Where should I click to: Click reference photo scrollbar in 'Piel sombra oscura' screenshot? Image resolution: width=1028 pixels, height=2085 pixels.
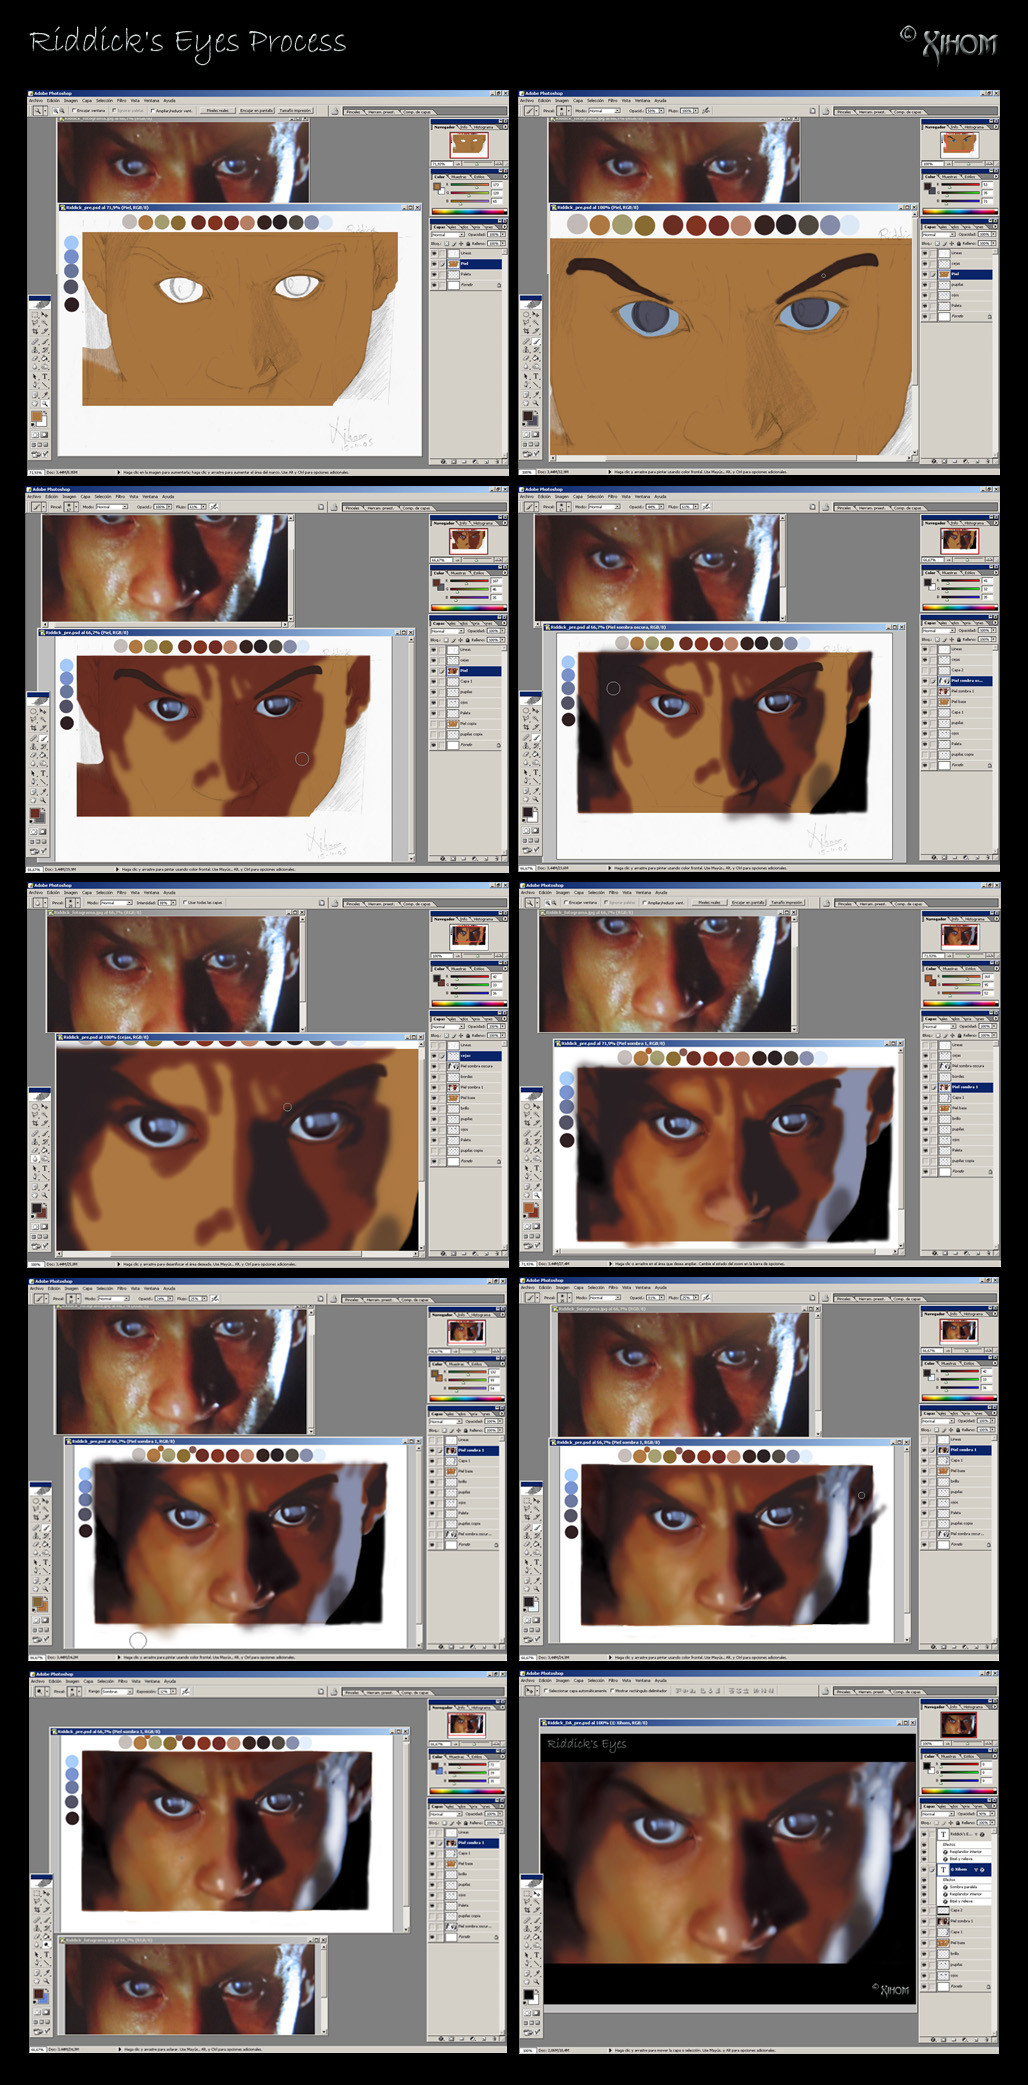(782, 568)
